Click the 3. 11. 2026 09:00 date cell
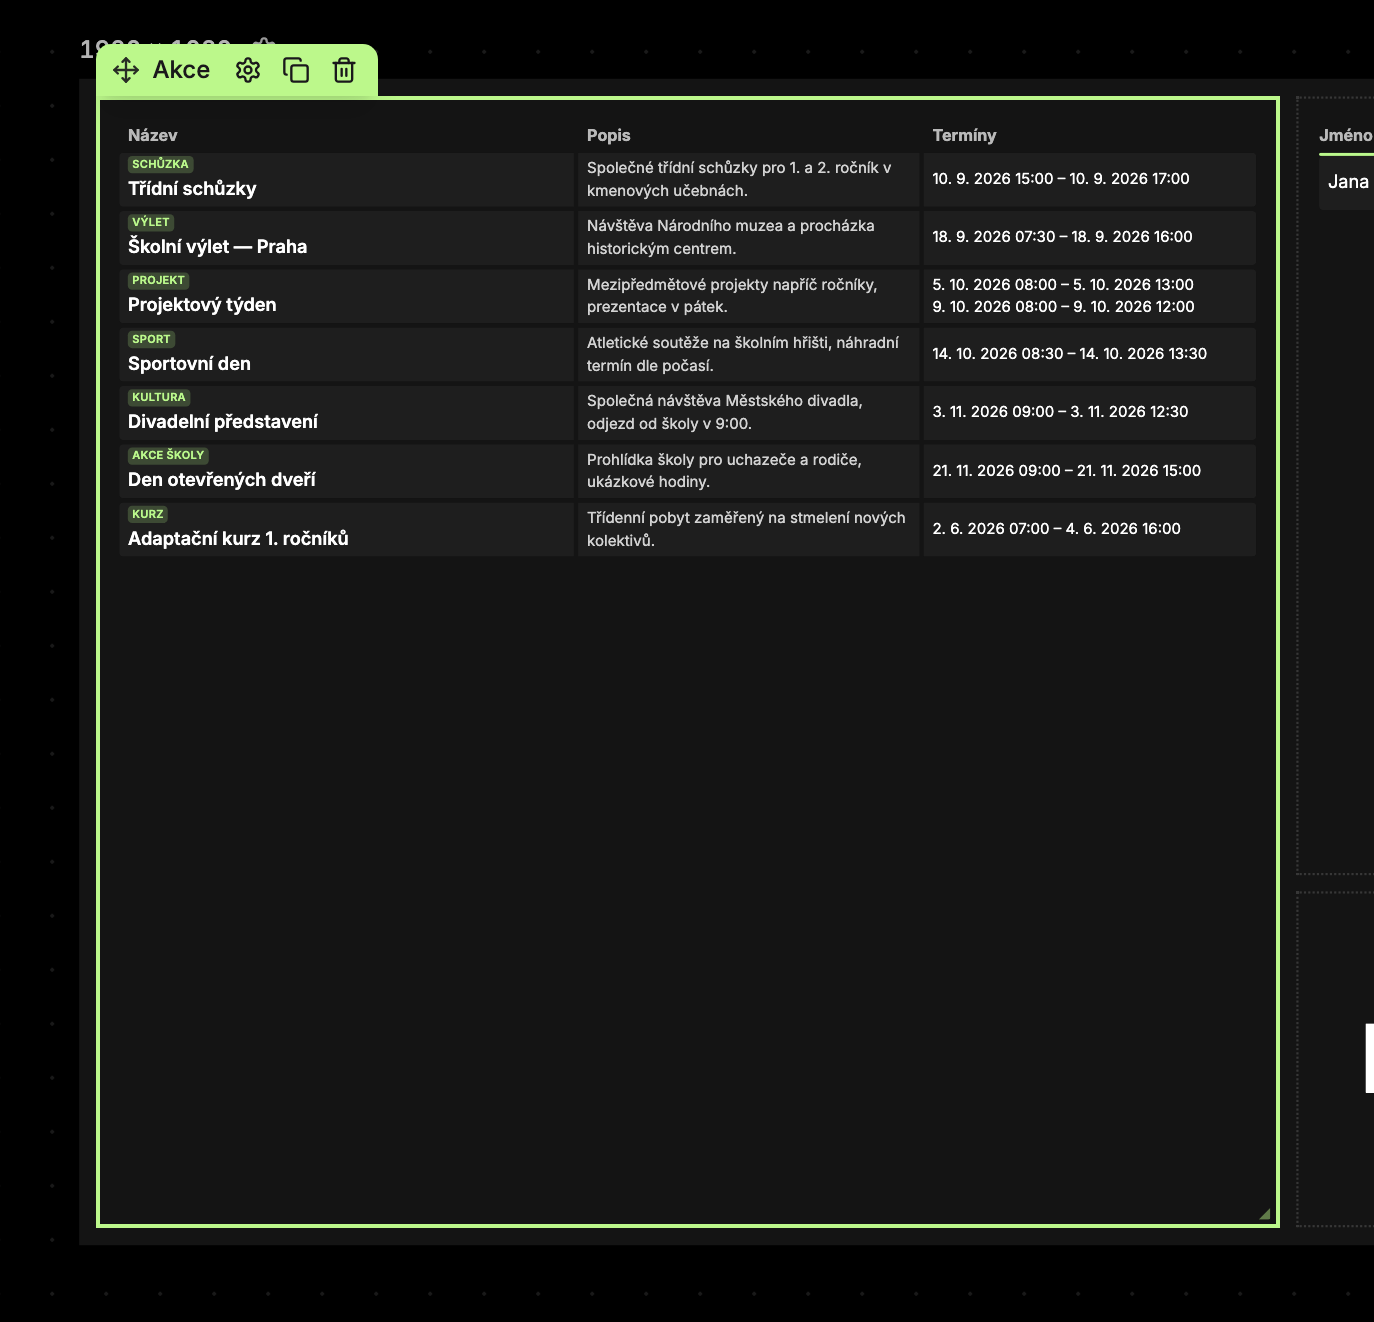This screenshot has height=1322, width=1374. point(1089,412)
